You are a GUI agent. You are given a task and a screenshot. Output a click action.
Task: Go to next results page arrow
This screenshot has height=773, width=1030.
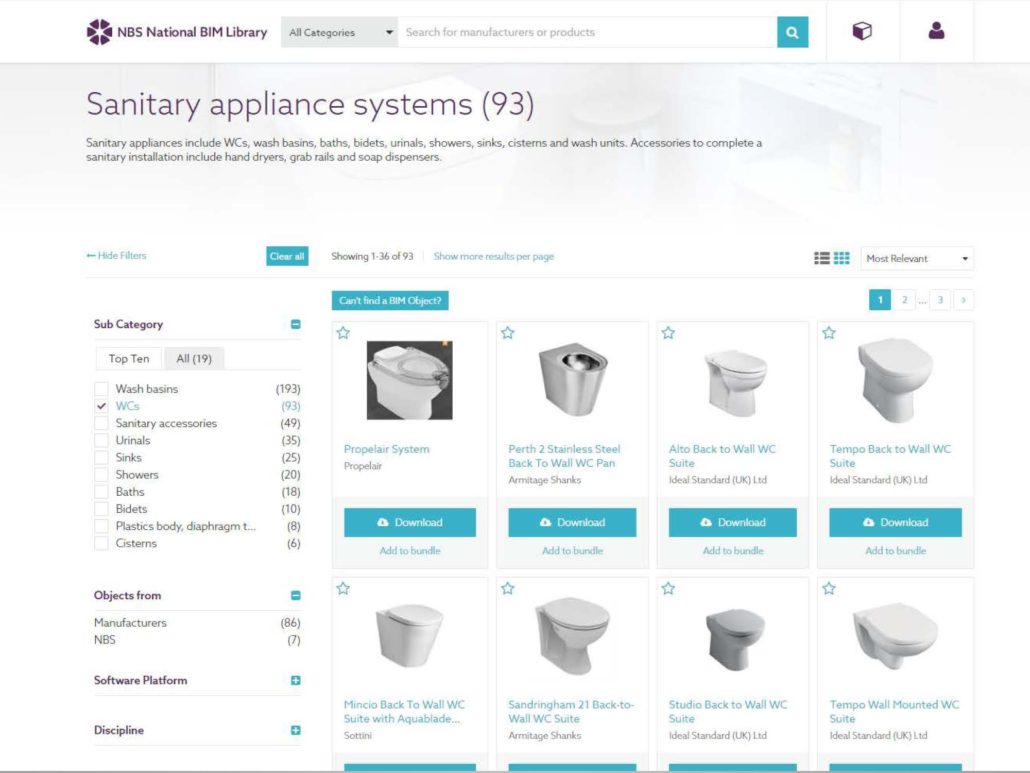pos(963,300)
